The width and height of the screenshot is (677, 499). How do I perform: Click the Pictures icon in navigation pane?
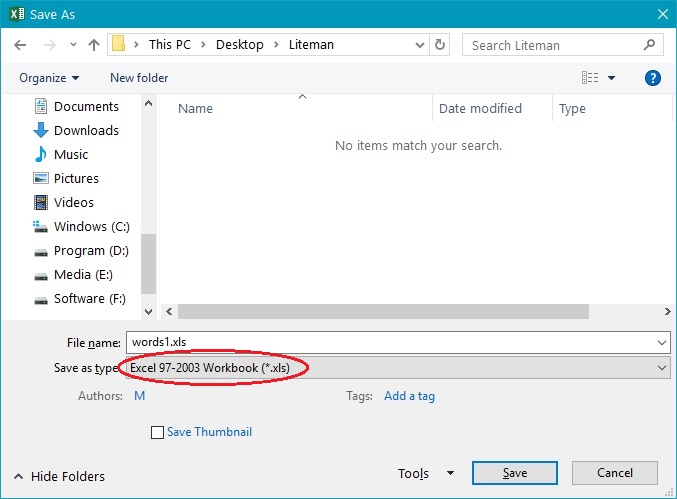(41, 178)
